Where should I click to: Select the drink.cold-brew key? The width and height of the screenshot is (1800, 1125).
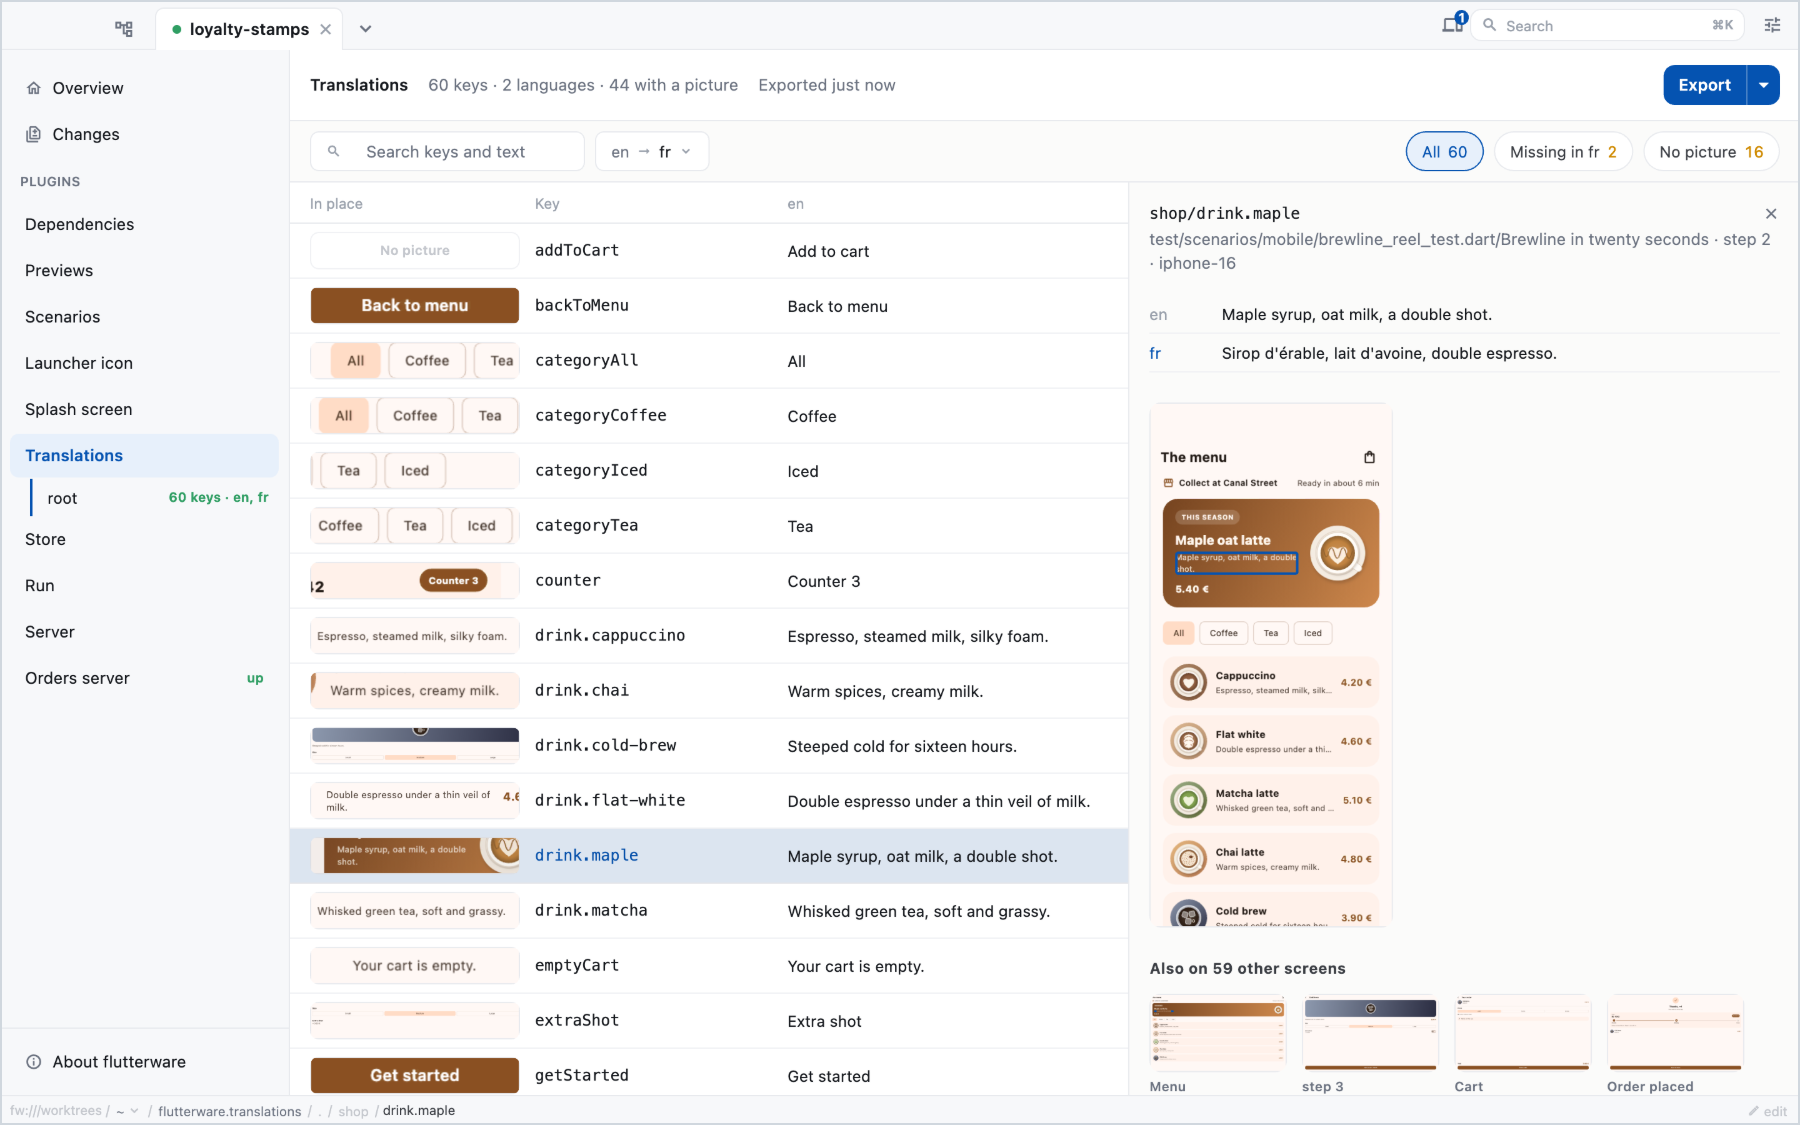click(605, 746)
